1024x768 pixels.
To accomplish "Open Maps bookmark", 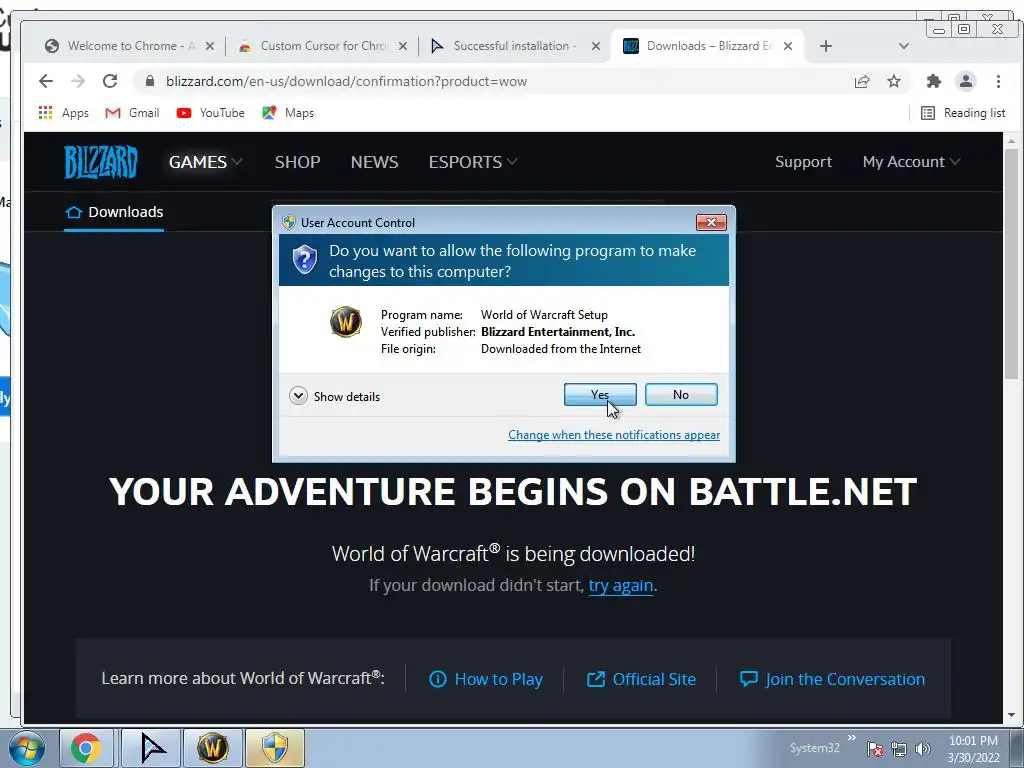I will click(x=288, y=113).
